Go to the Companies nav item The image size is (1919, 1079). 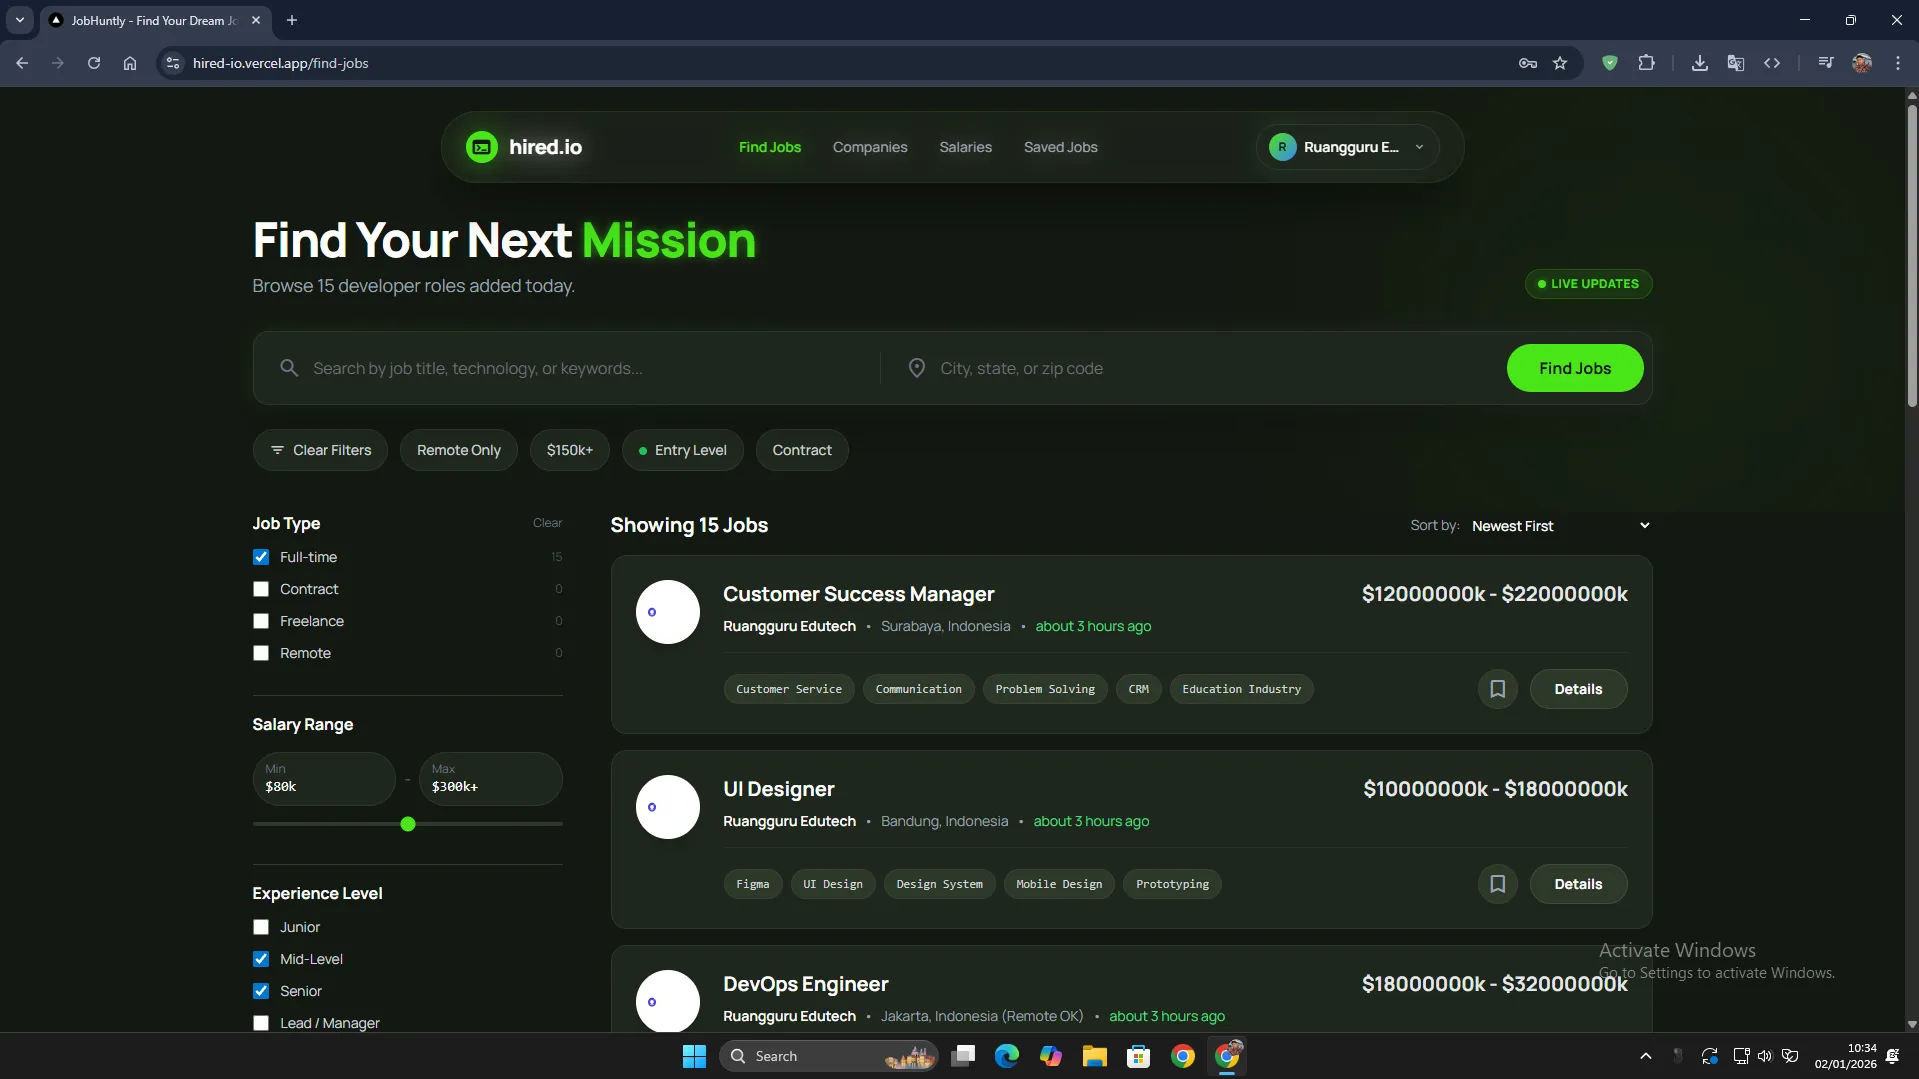click(869, 147)
